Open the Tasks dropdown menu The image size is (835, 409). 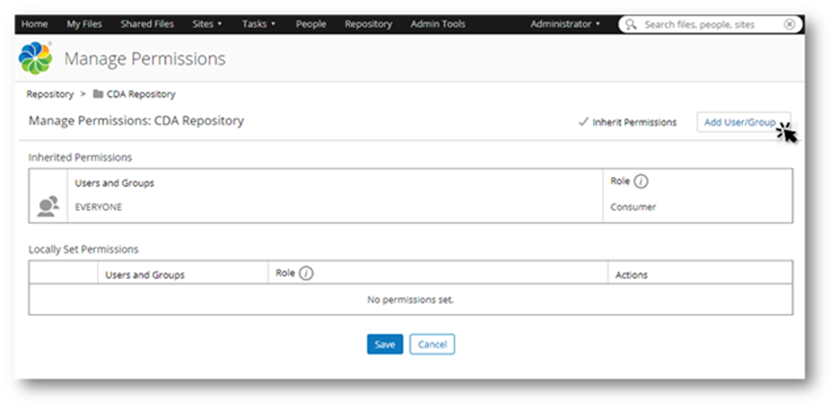click(258, 24)
